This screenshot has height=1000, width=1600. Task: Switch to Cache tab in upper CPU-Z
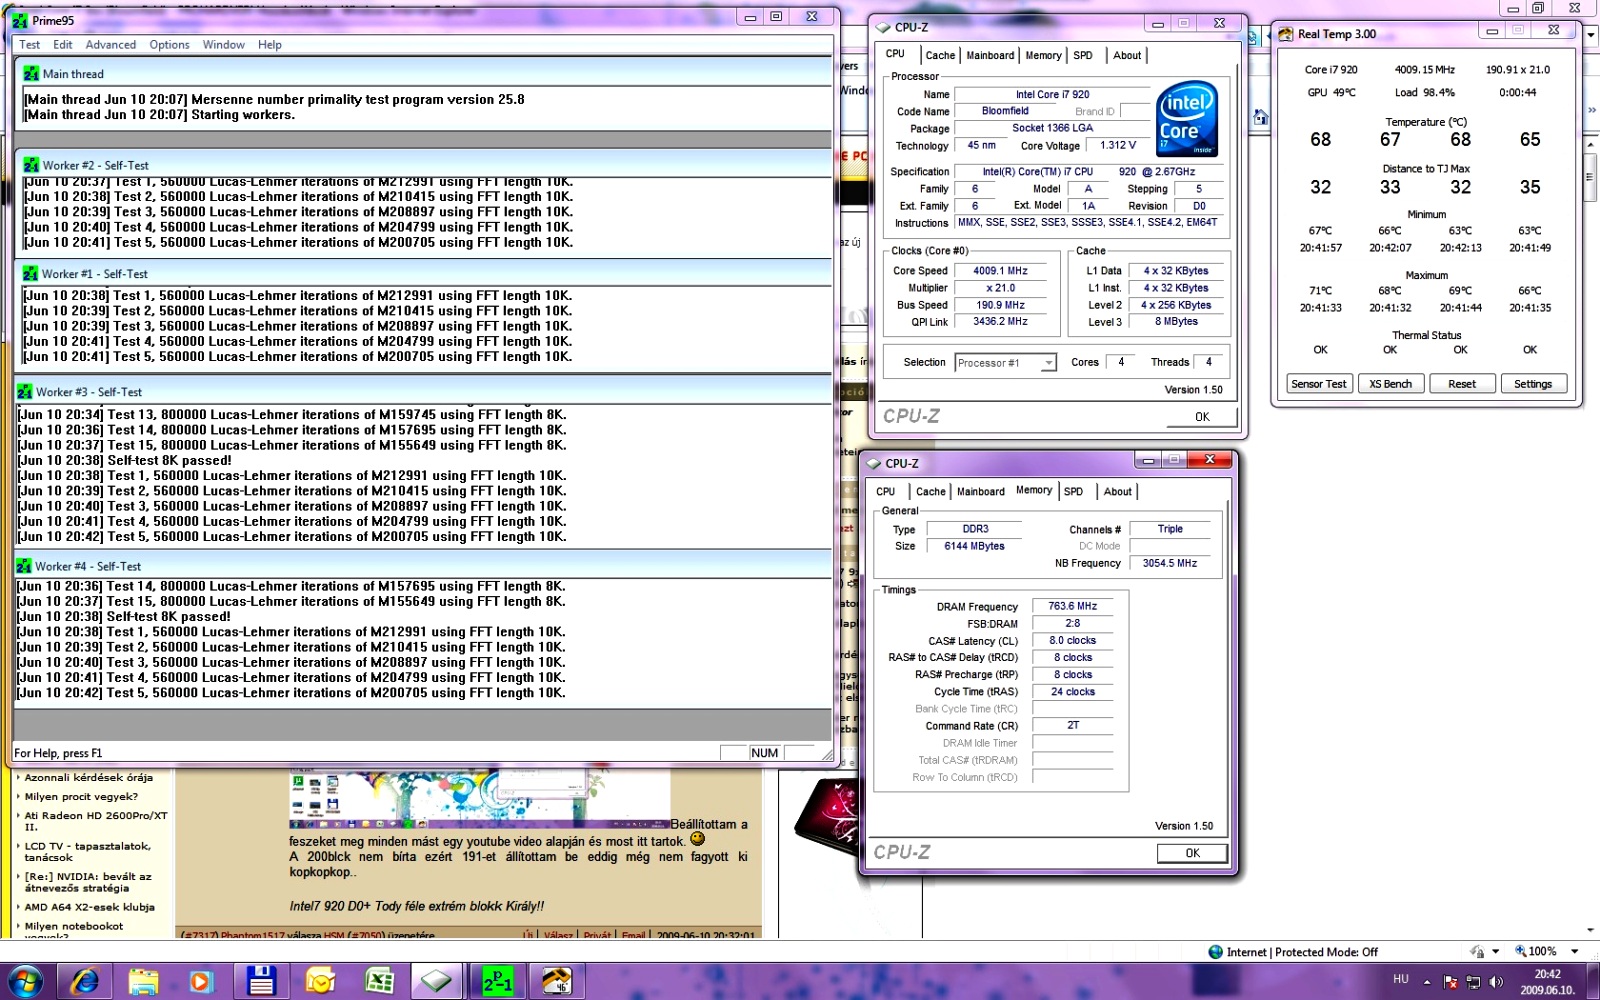(x=940, y=56)
